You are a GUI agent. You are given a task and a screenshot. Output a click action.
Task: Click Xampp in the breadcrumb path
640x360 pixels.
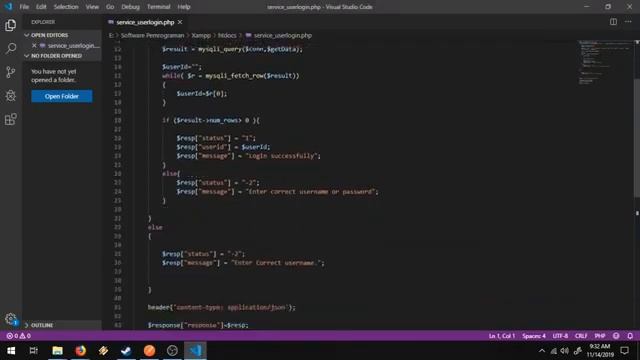coord(201,36)
